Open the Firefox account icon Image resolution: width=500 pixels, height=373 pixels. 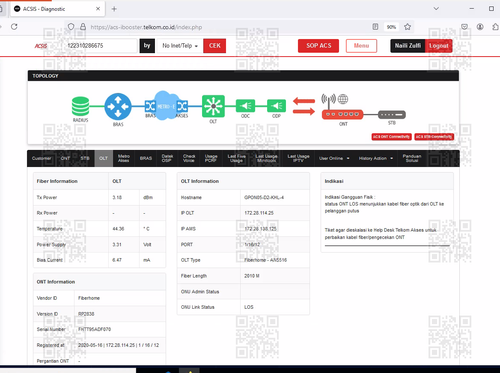pos(480,27)
